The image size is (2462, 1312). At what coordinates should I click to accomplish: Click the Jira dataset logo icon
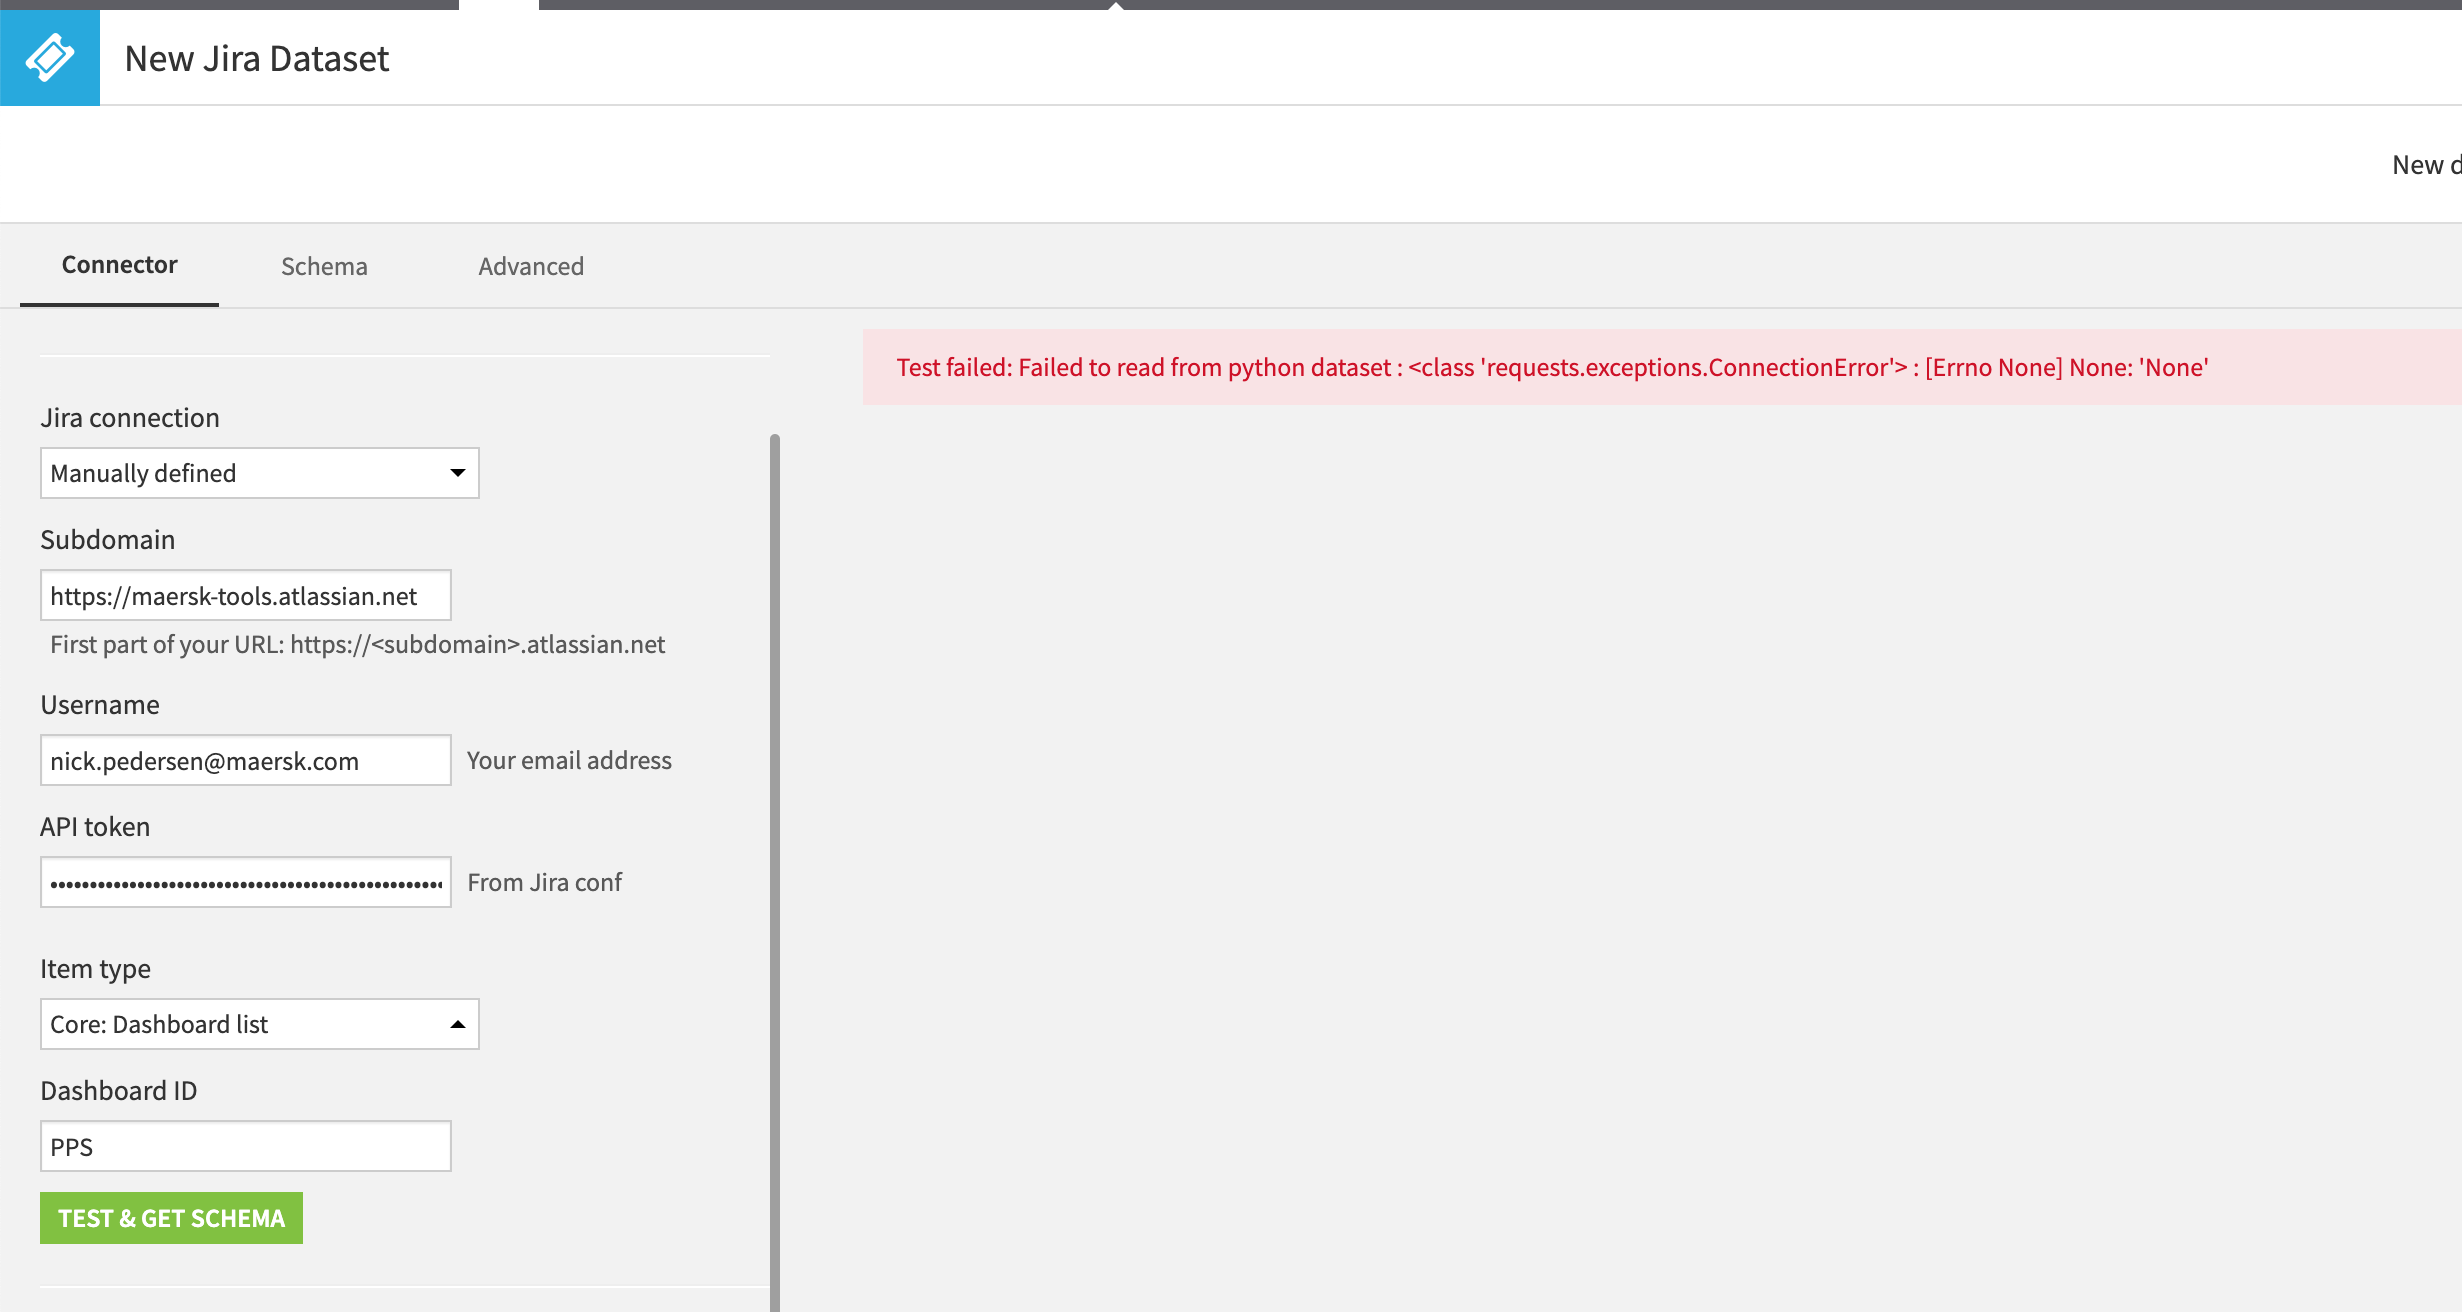[50, 57]
